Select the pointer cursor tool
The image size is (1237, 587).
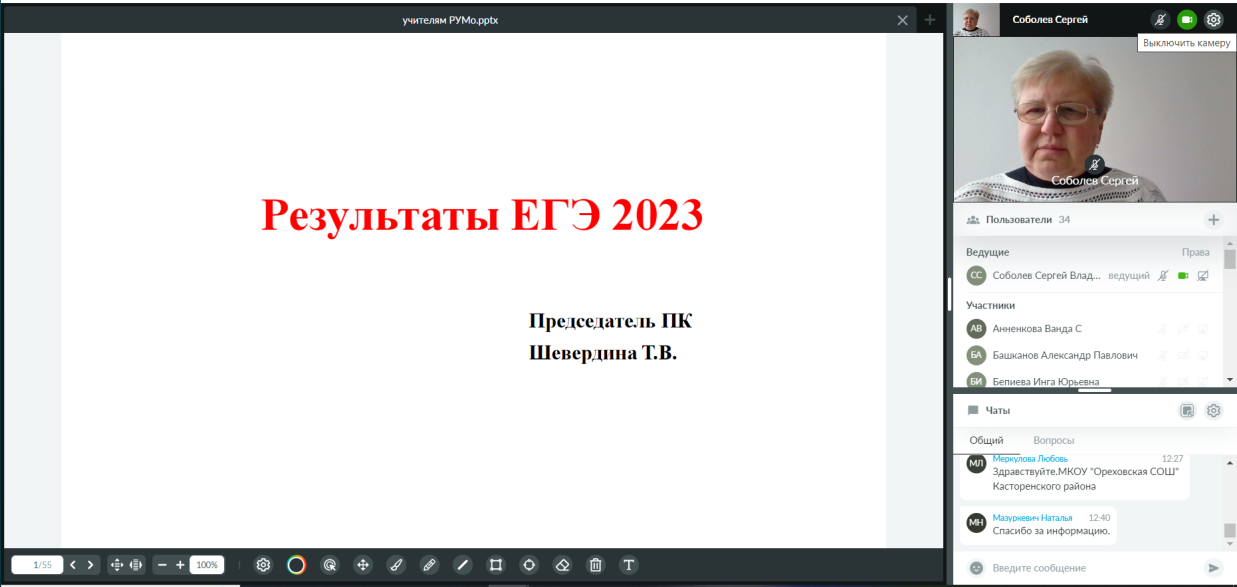(329, 565)
